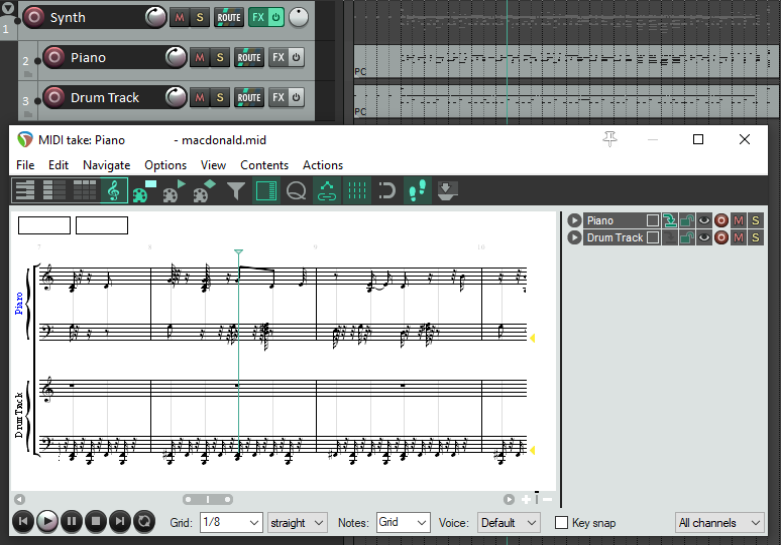
Task: Click the quantize Q icon
Action: pyautogui.click(x=296, y=190)
